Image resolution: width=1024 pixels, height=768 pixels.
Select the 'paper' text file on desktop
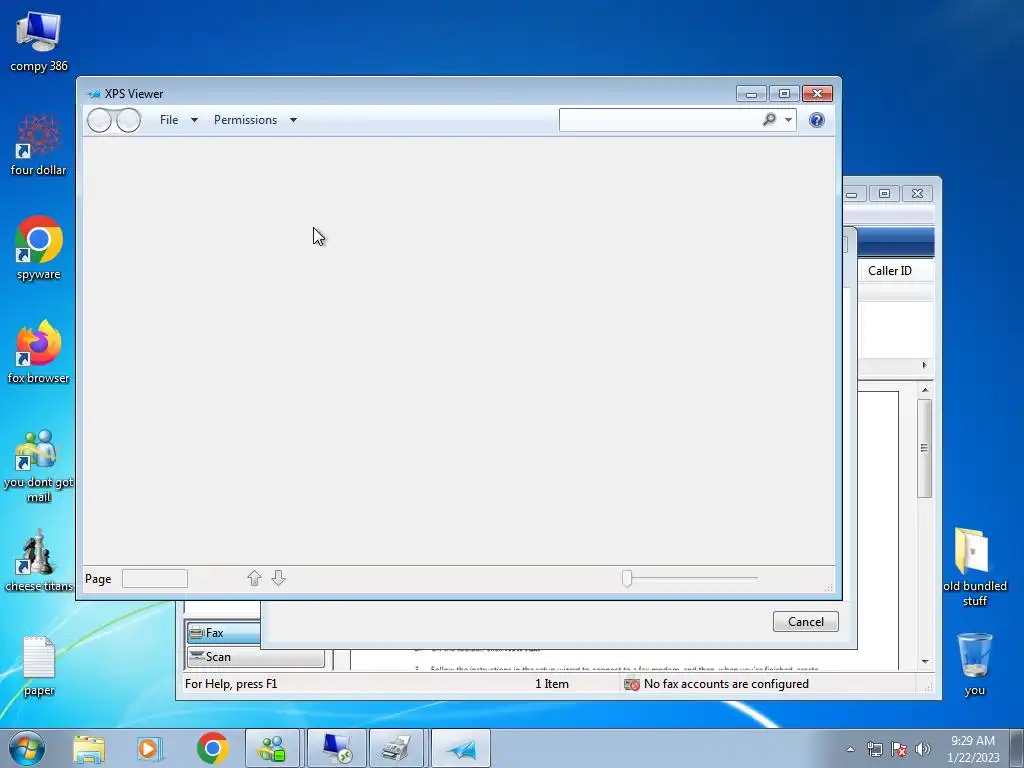pos(39,665)
